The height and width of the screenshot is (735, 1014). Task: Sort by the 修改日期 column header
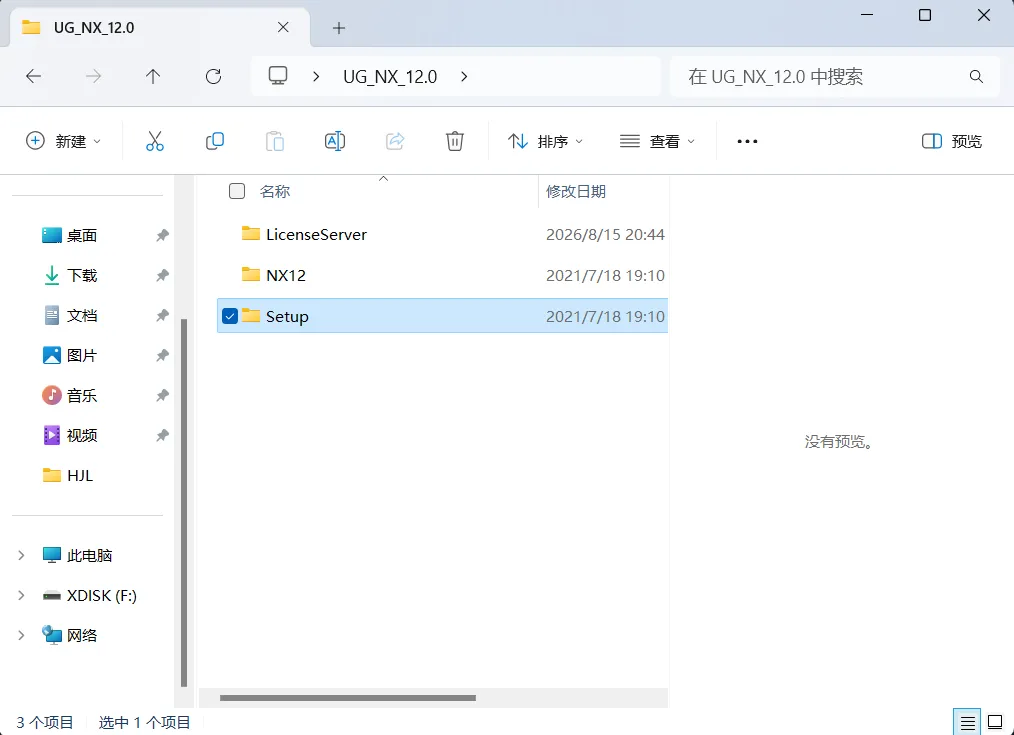click(x=576, y=191)
